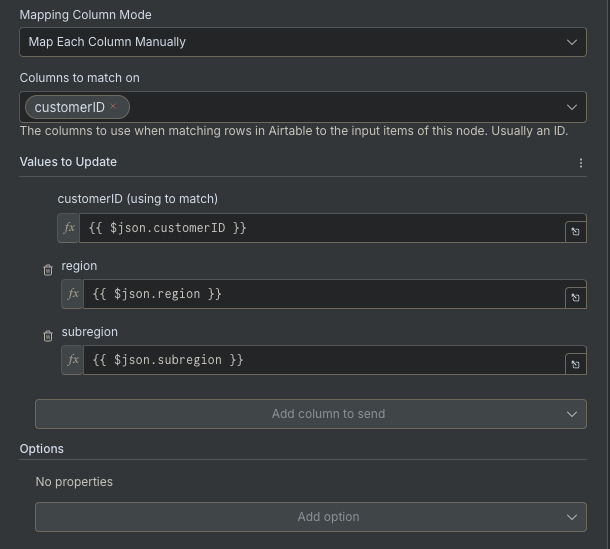
Task: Click the fx icon for region
Action: point(72,294)
